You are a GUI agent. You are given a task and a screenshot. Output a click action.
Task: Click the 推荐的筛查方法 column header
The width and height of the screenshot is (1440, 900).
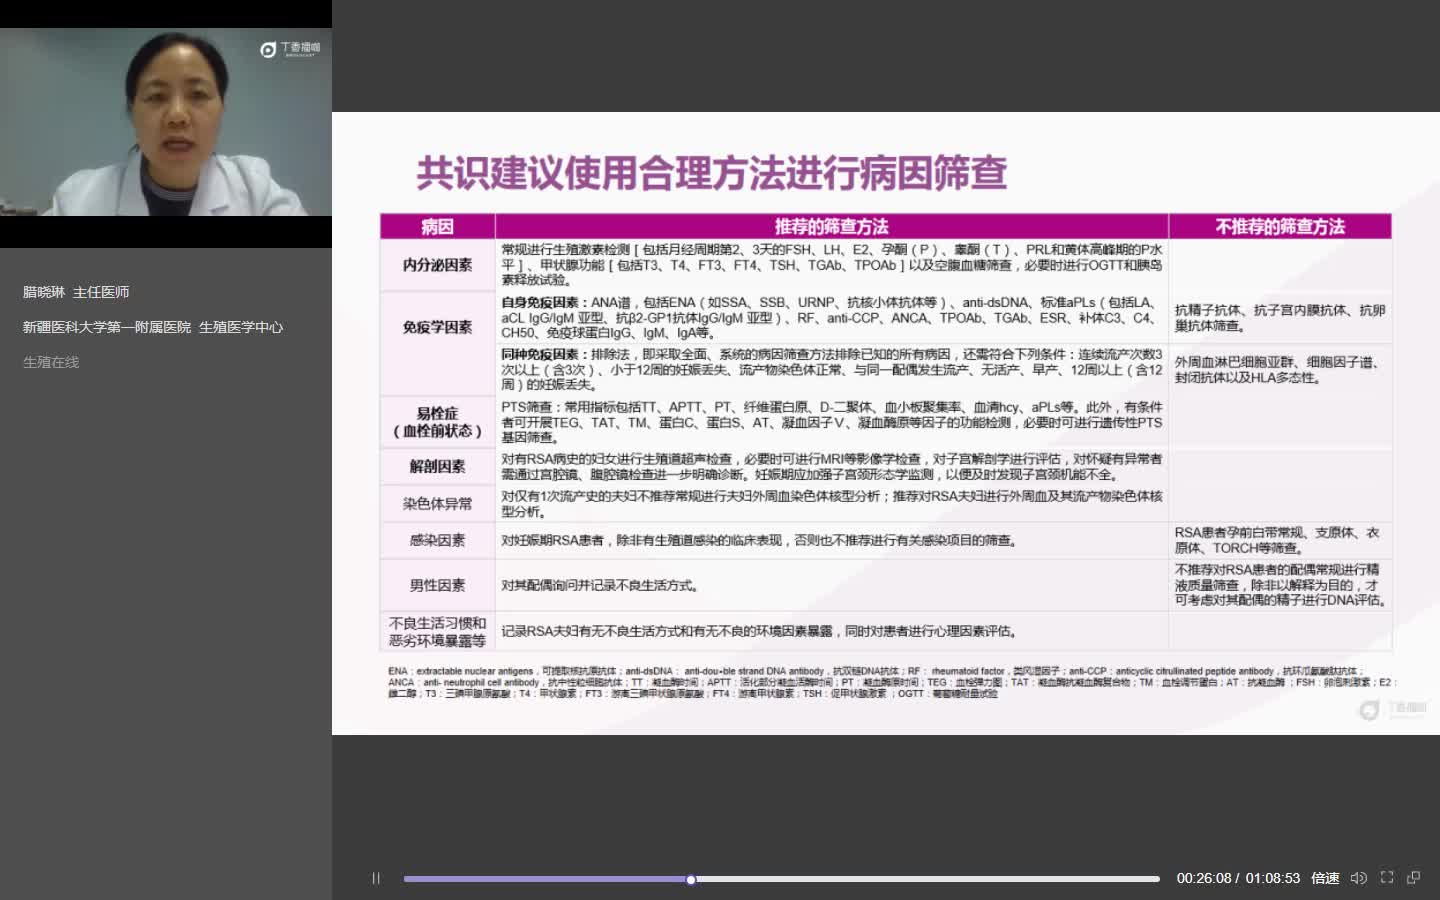click(831, 227)
